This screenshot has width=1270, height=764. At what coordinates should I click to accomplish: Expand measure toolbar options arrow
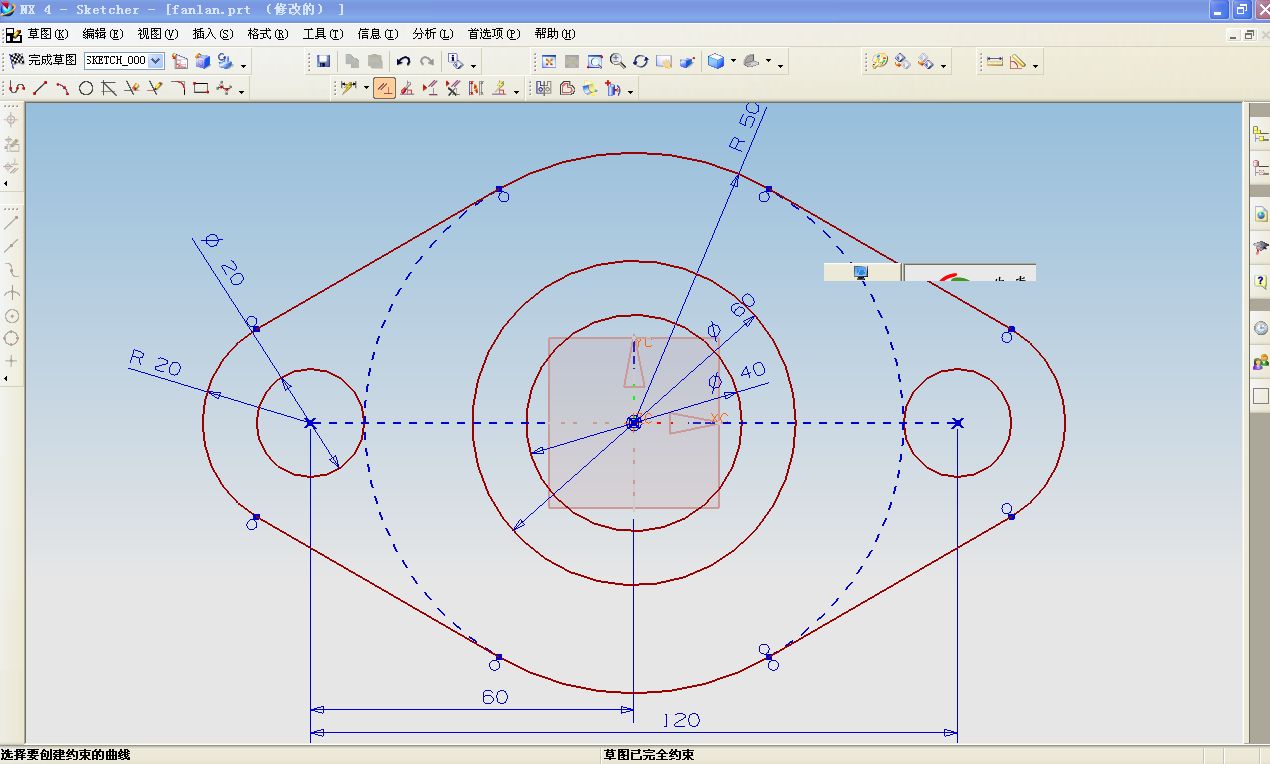tap(1035, 66)
